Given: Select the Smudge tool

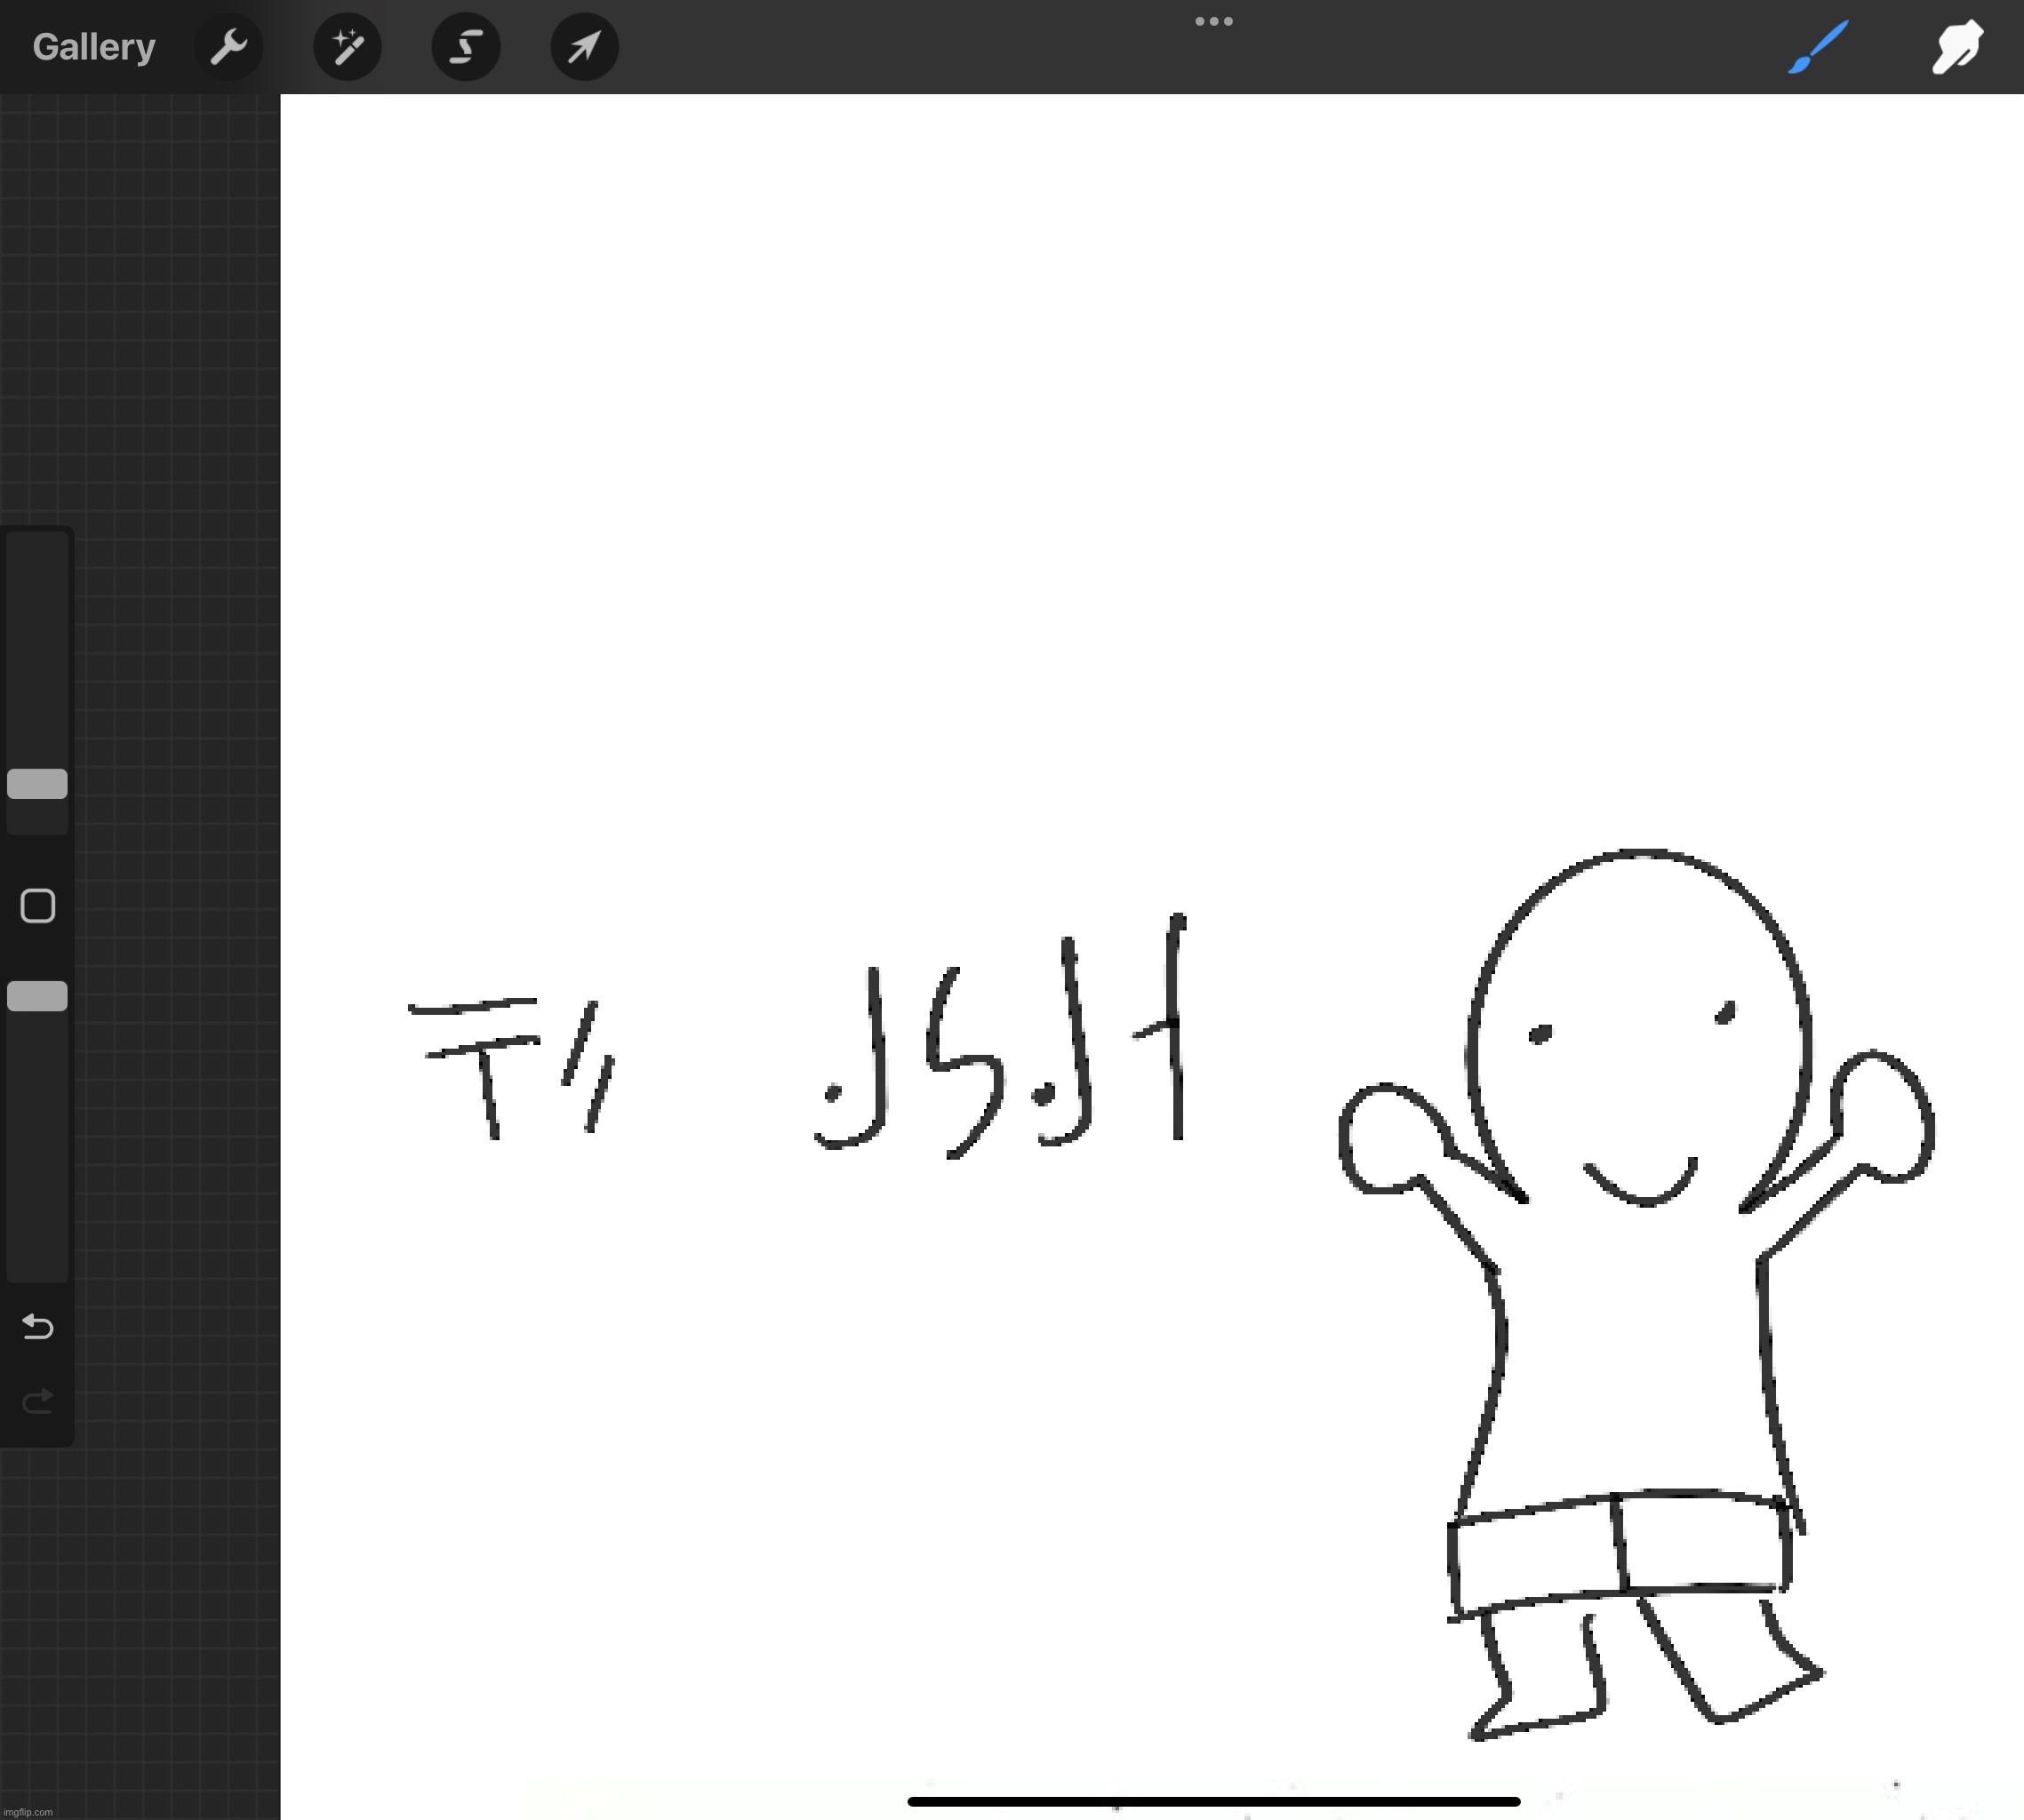Looking at the screenshot, I should [1957, 47].
